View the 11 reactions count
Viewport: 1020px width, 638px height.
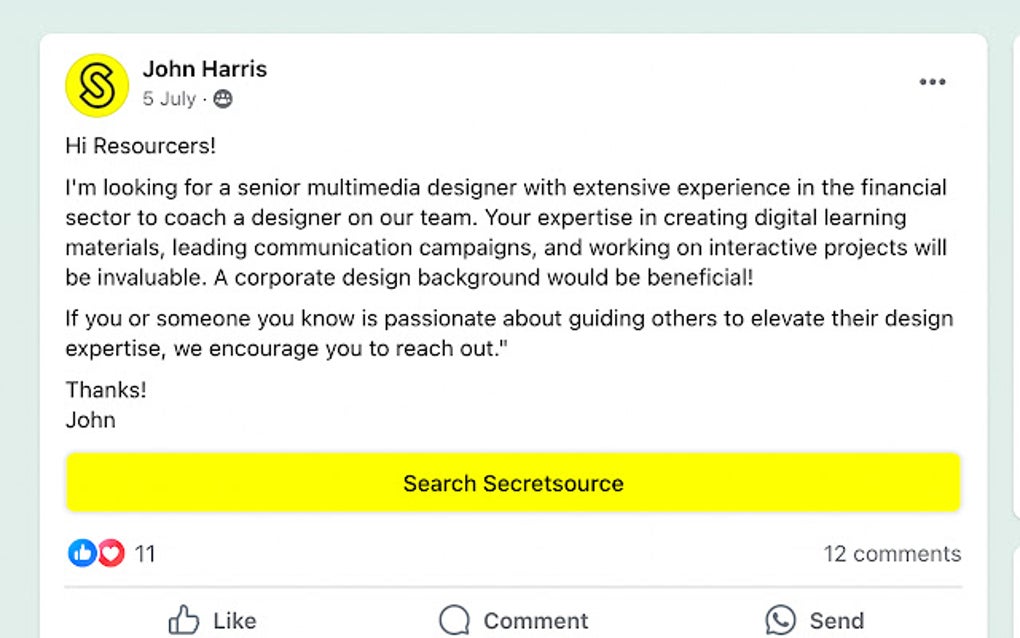click(145, 554)
